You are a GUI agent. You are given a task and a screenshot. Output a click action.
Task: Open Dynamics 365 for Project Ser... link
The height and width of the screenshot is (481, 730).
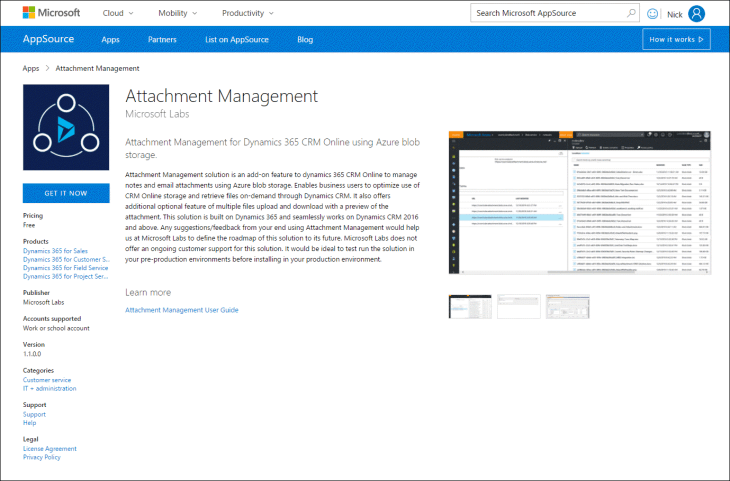66,276
